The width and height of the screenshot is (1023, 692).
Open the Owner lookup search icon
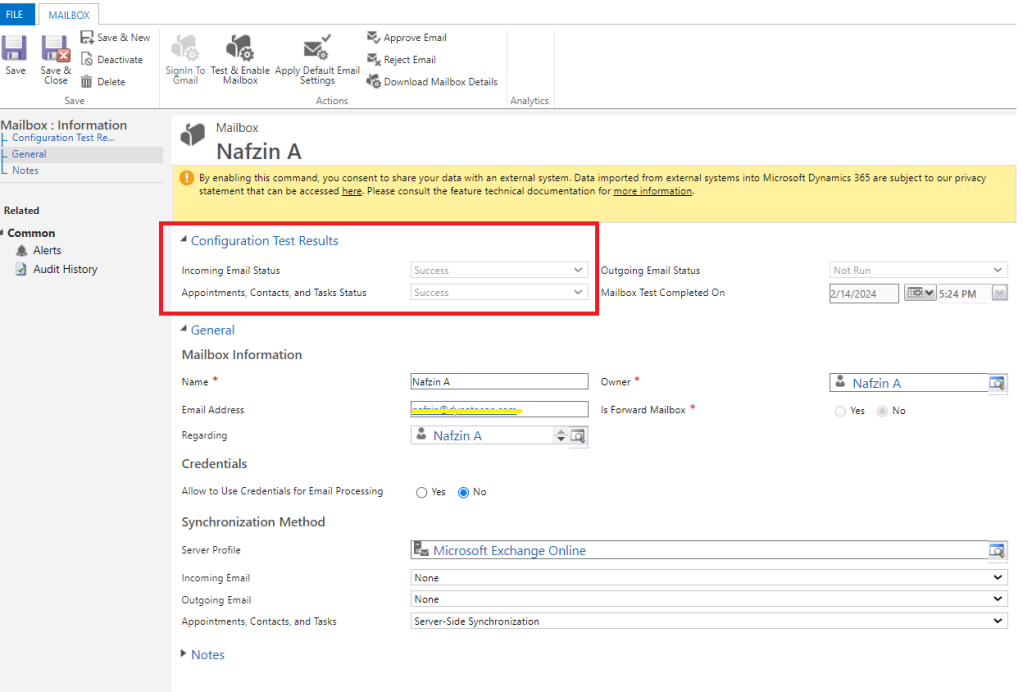(x=996, y=383)
